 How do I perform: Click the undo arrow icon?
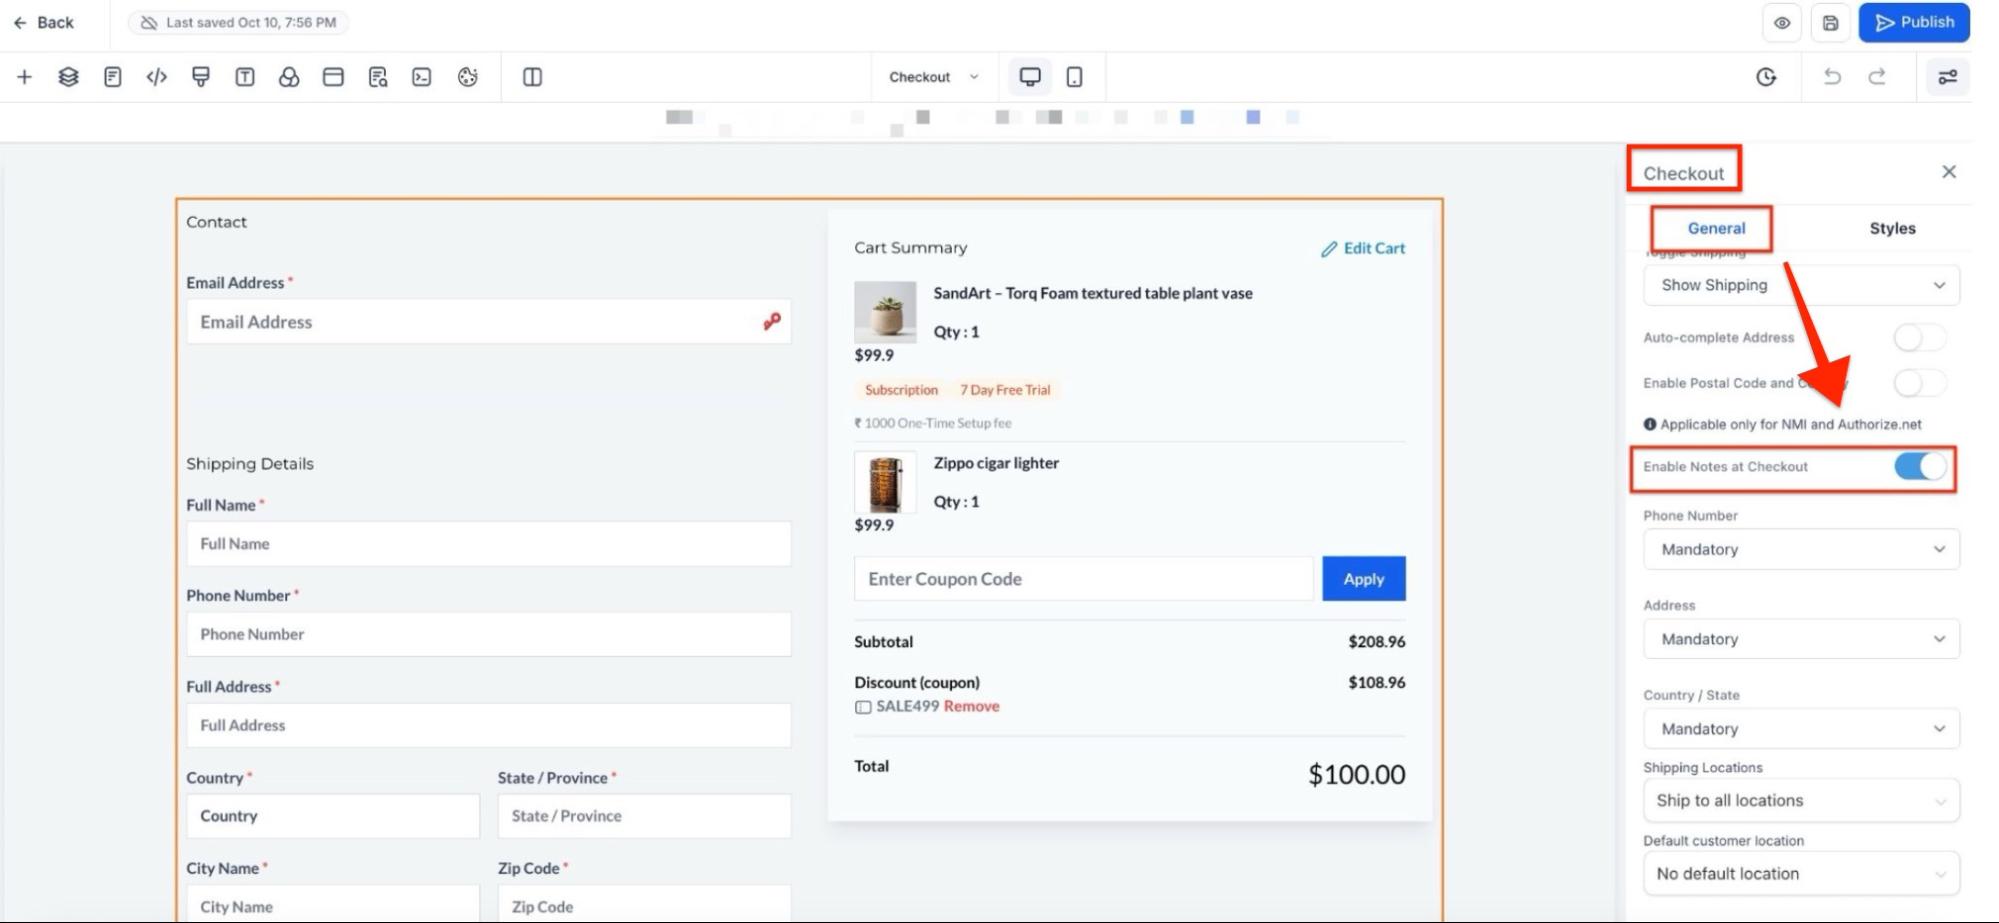[x=1831, y=77]
